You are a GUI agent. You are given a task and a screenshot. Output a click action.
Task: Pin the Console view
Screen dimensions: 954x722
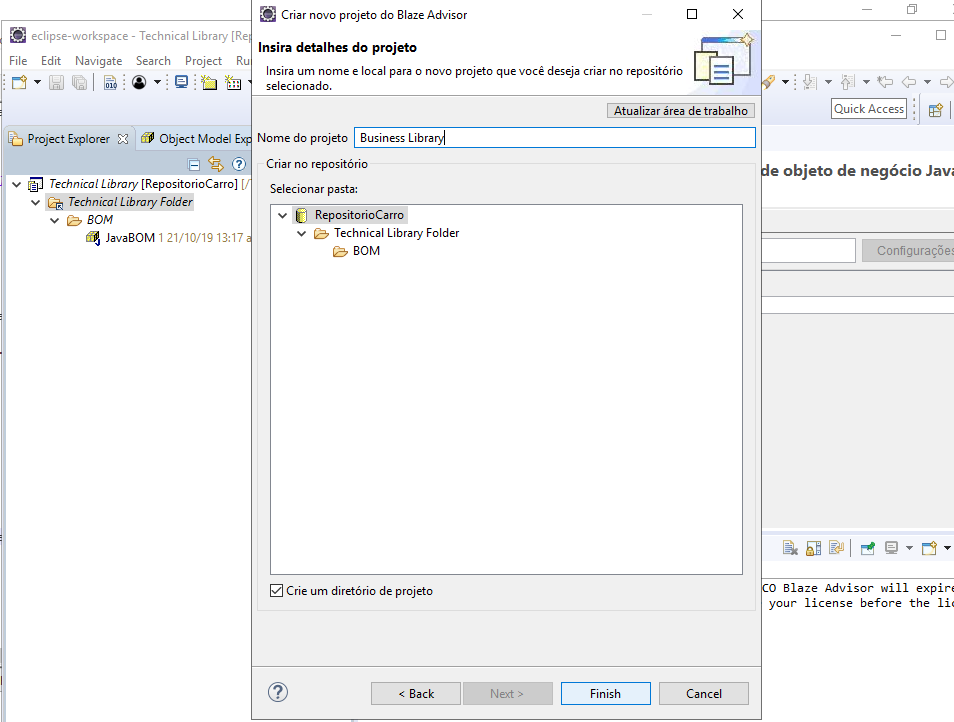tap(868, 548)
